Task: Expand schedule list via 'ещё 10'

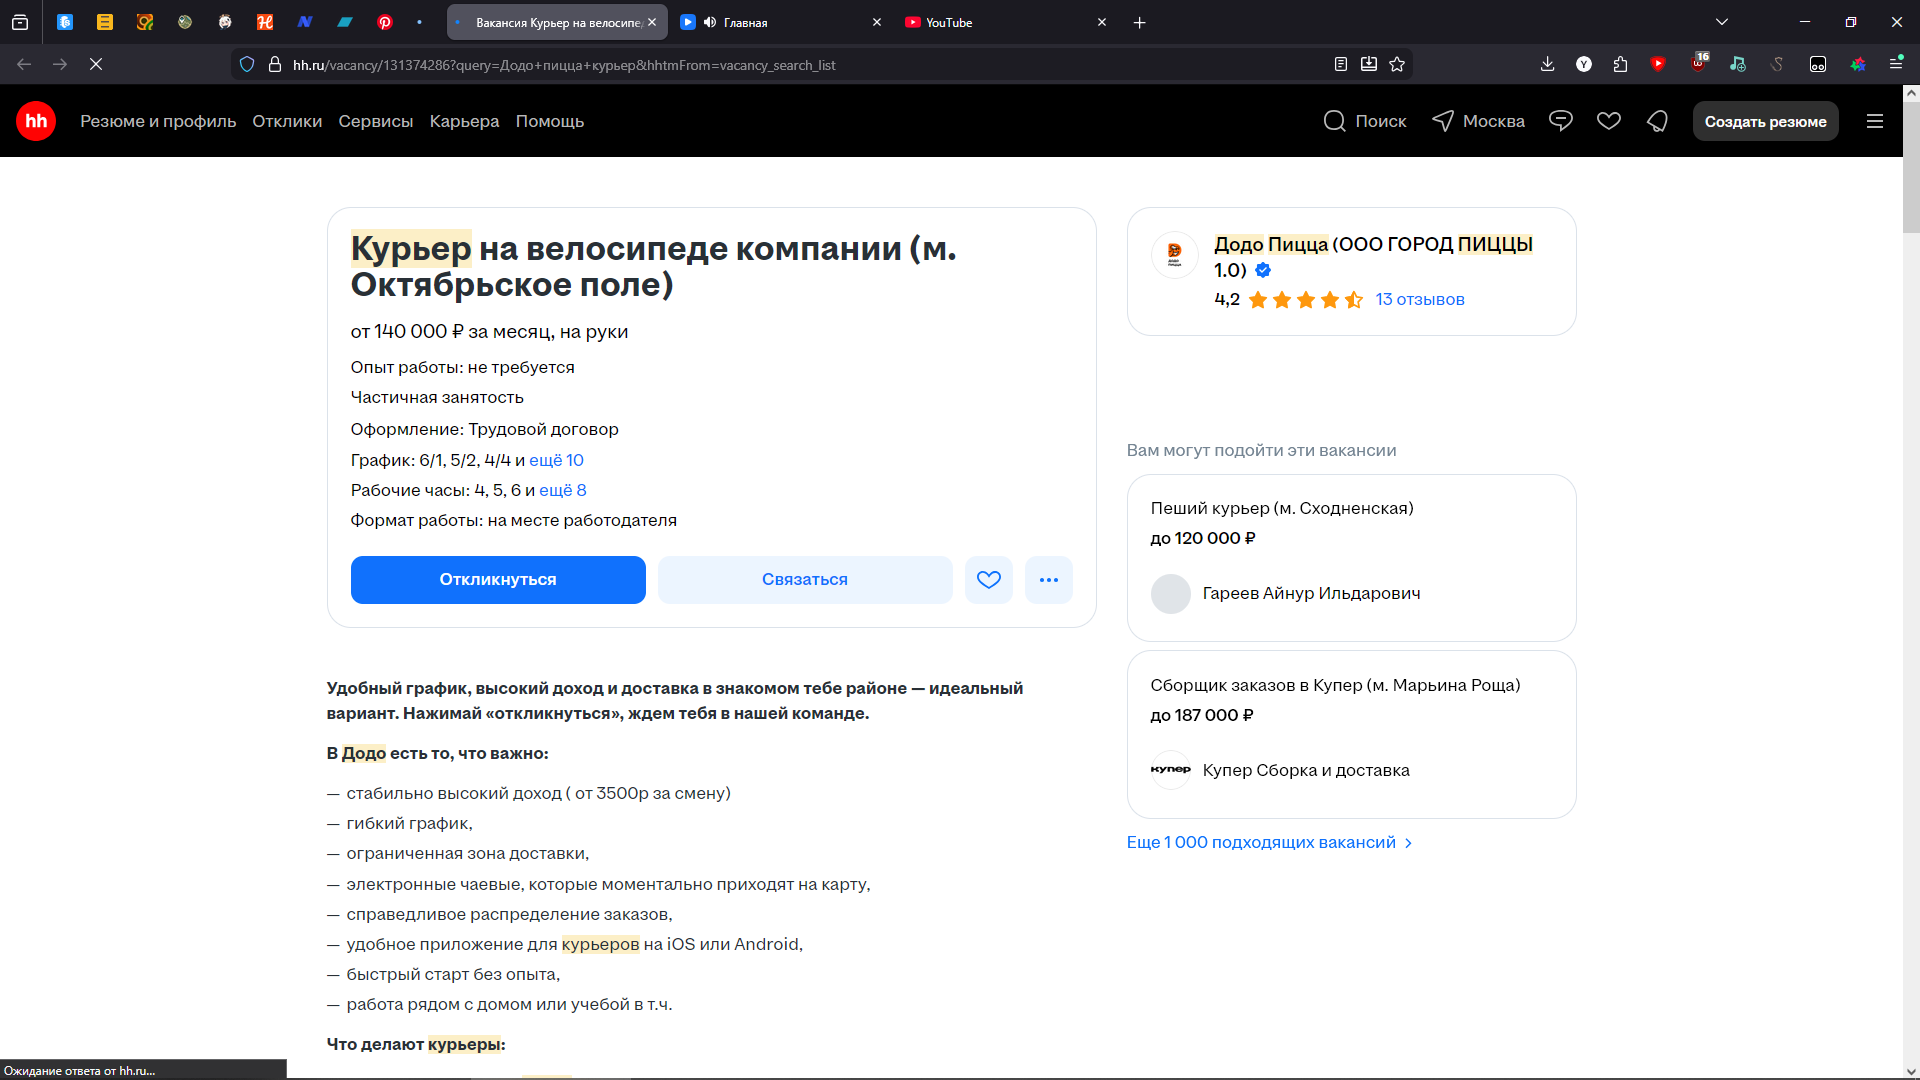Action: pos(556,460)
